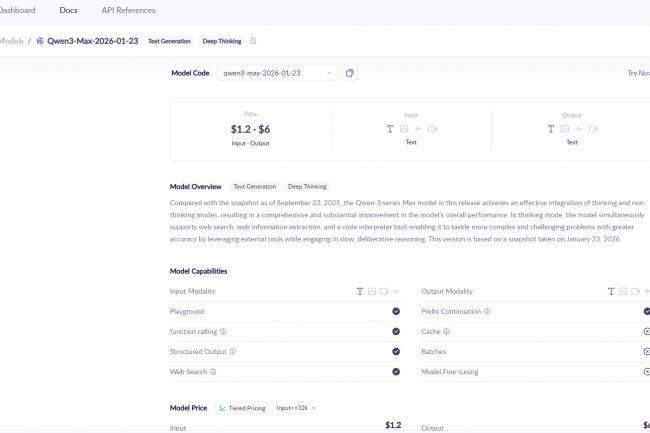650x433 pixels.
Task: Go to Models in the breadcrumb
Action: click(12, 41)
